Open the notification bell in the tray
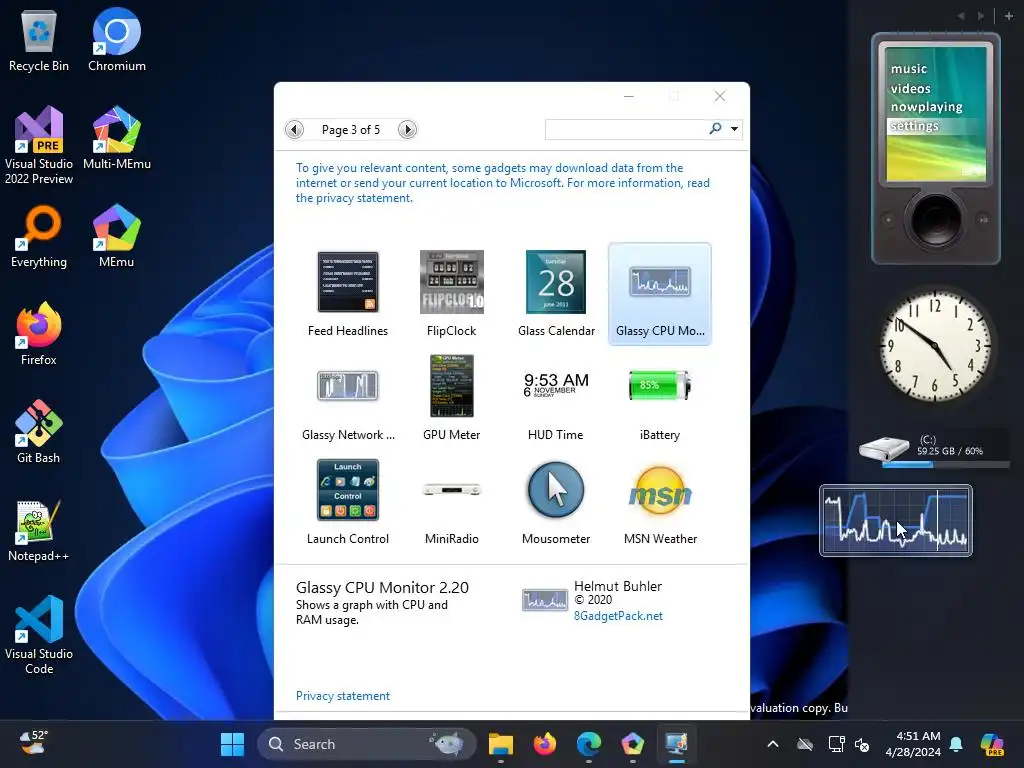Viewport: 1024px width, 768px height. (956, 744)
